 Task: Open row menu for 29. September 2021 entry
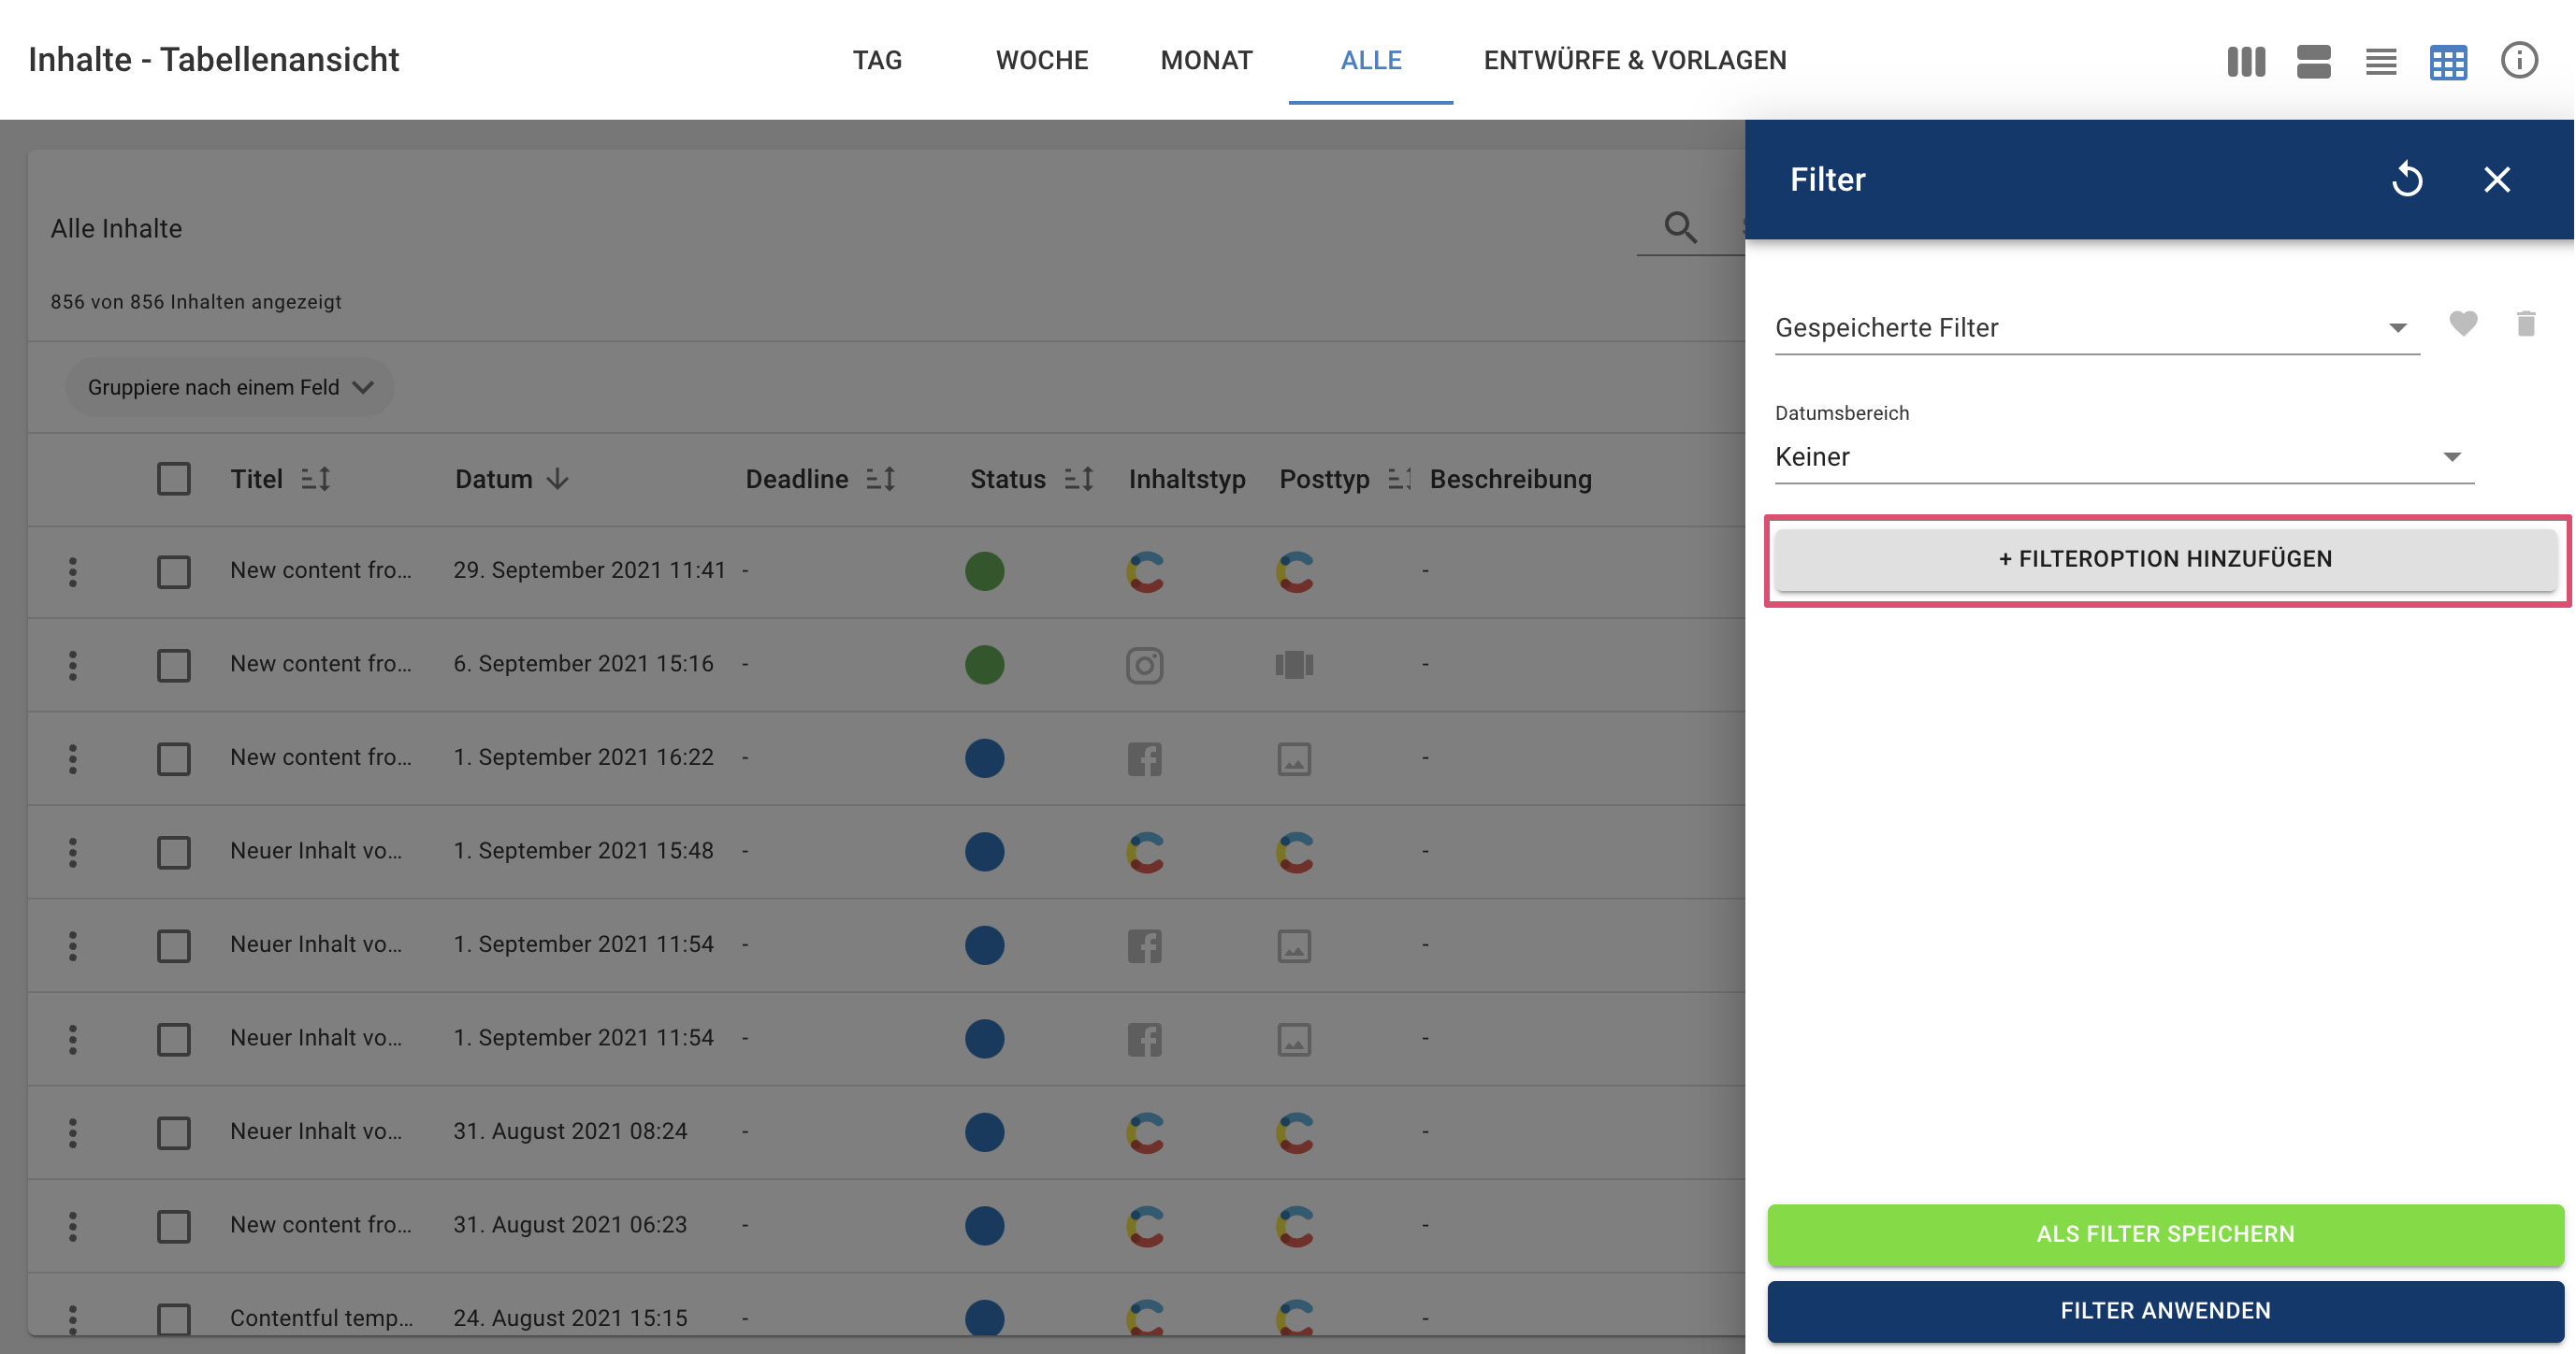72,571
